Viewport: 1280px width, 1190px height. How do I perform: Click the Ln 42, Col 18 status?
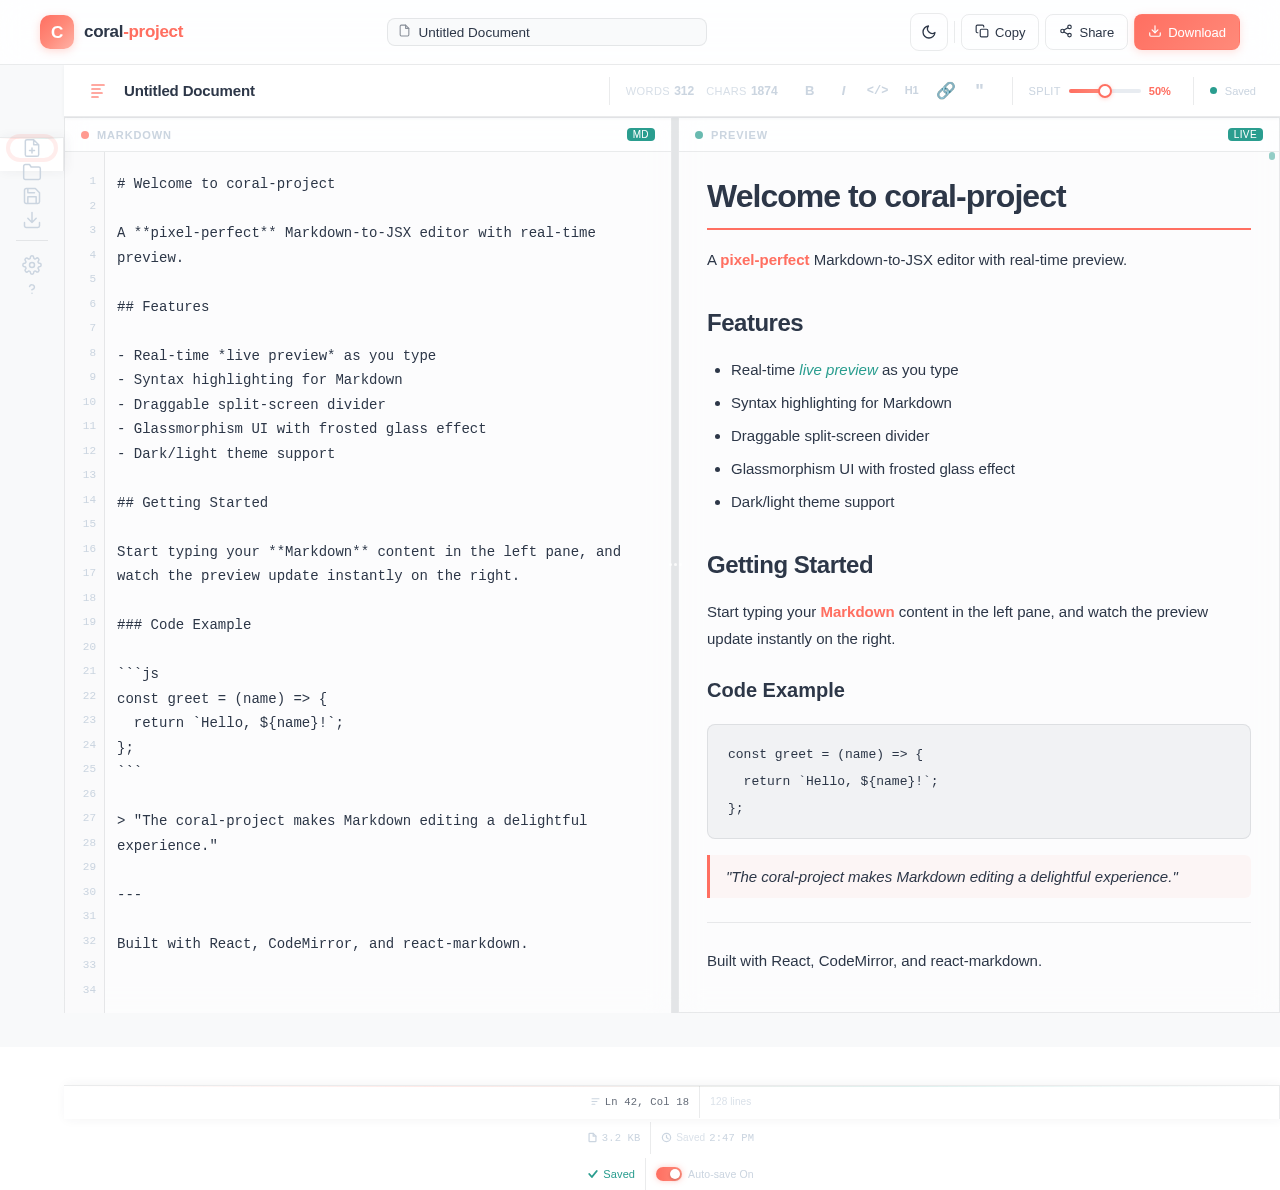(640, 1102)
